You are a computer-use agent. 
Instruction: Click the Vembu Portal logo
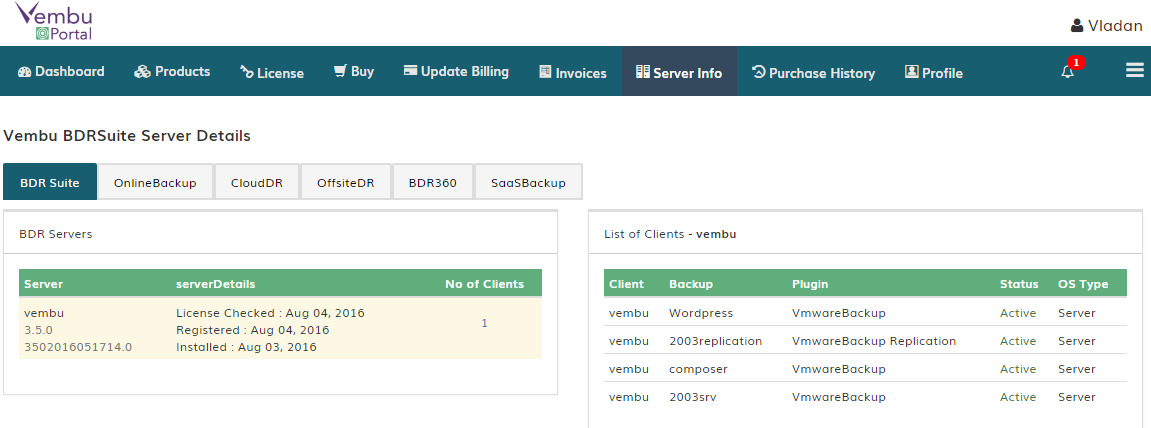(x=54, y=21)
